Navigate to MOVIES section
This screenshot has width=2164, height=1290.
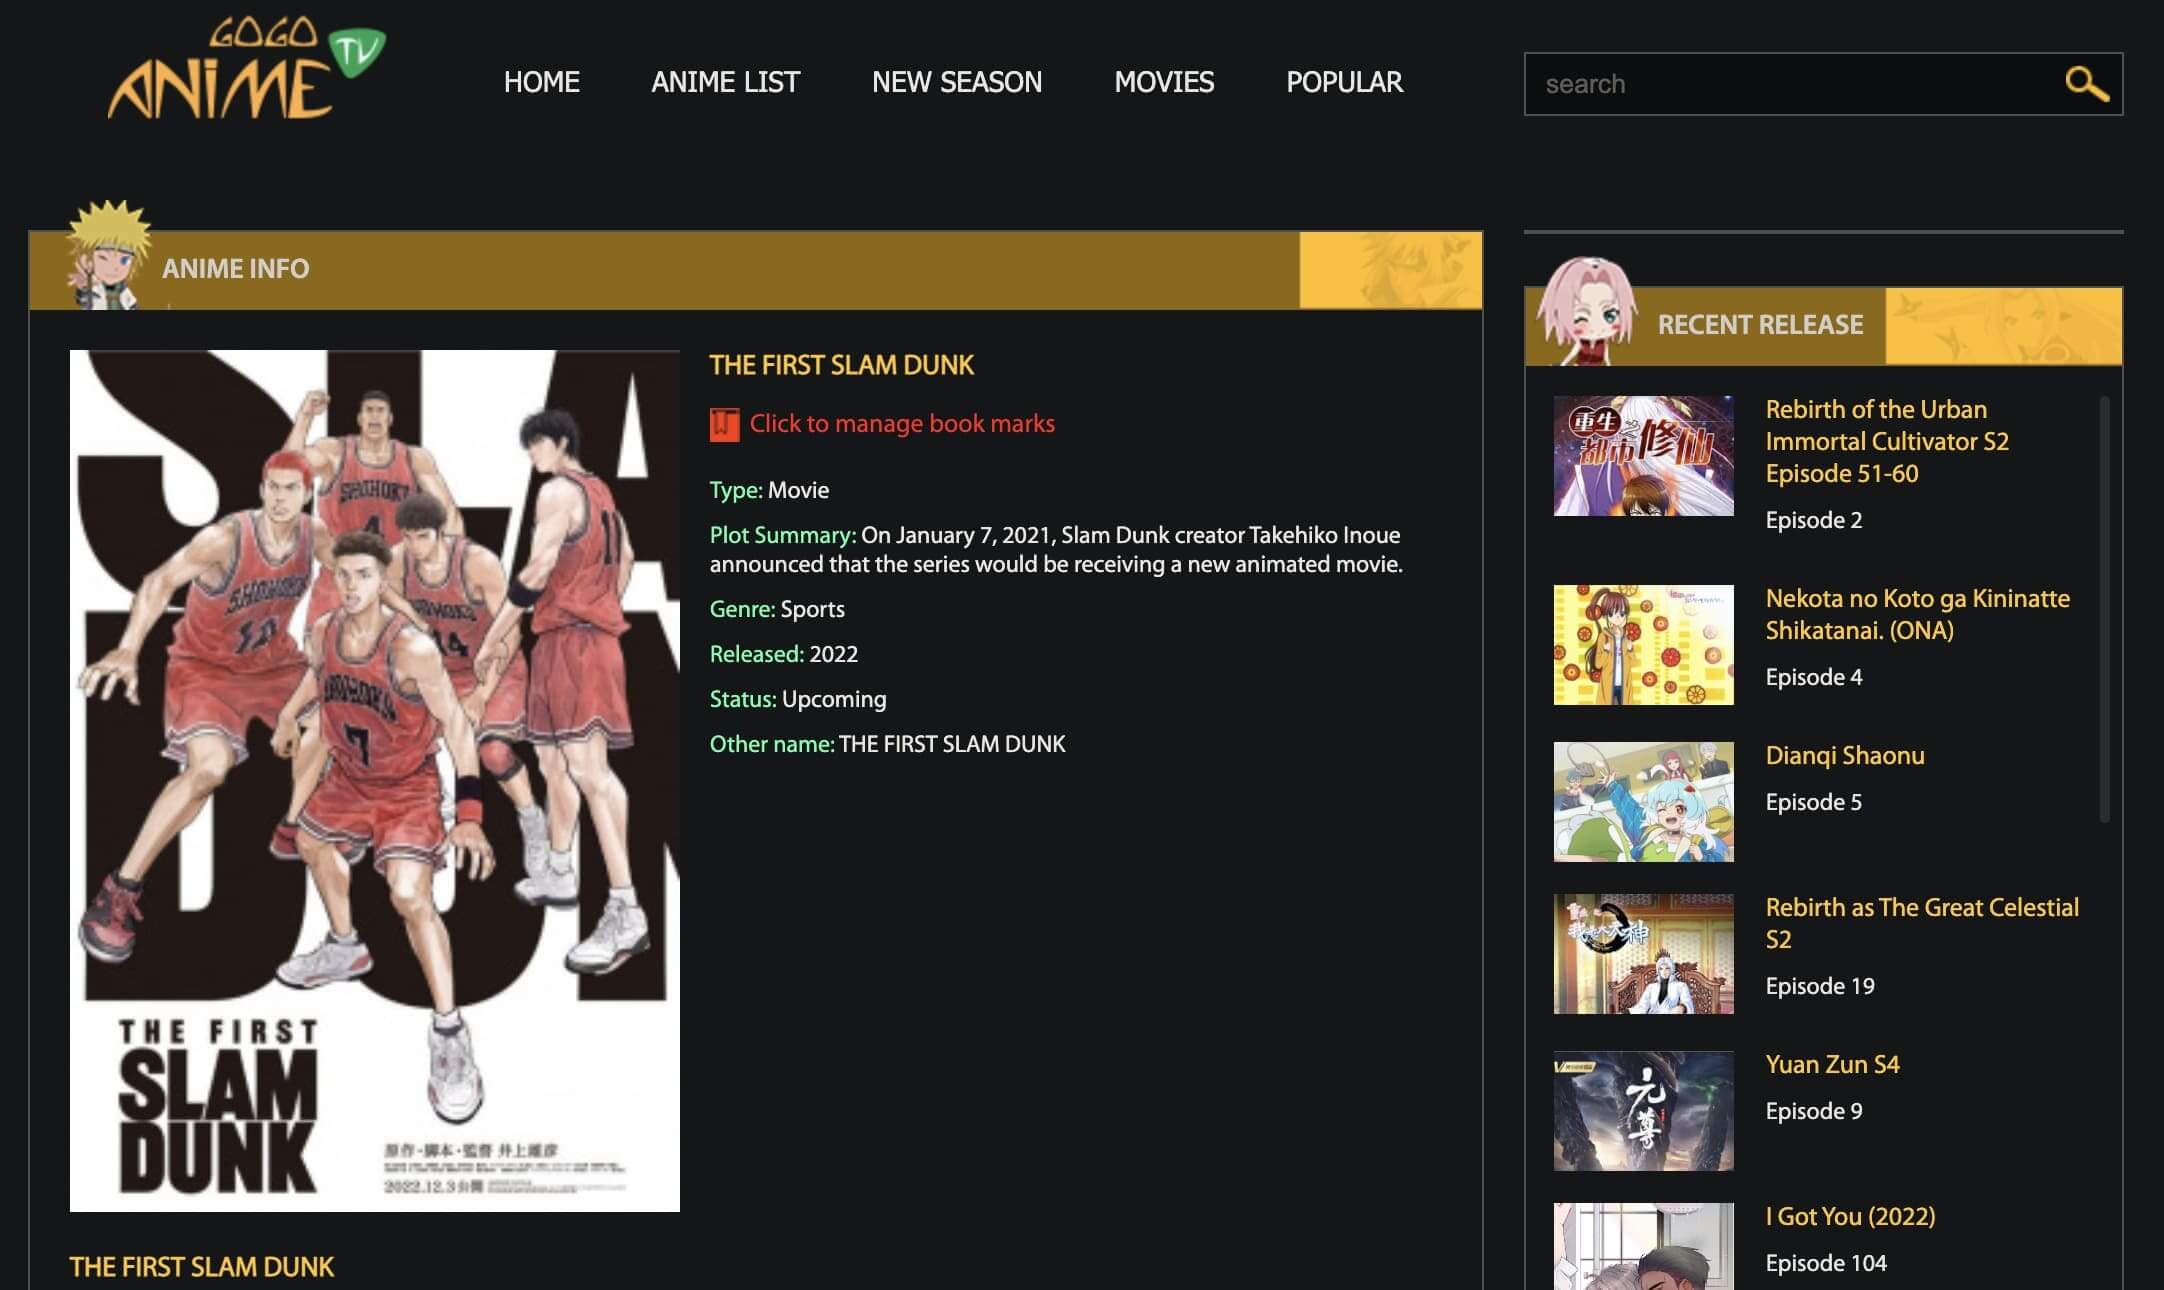tap(1164, 82)
